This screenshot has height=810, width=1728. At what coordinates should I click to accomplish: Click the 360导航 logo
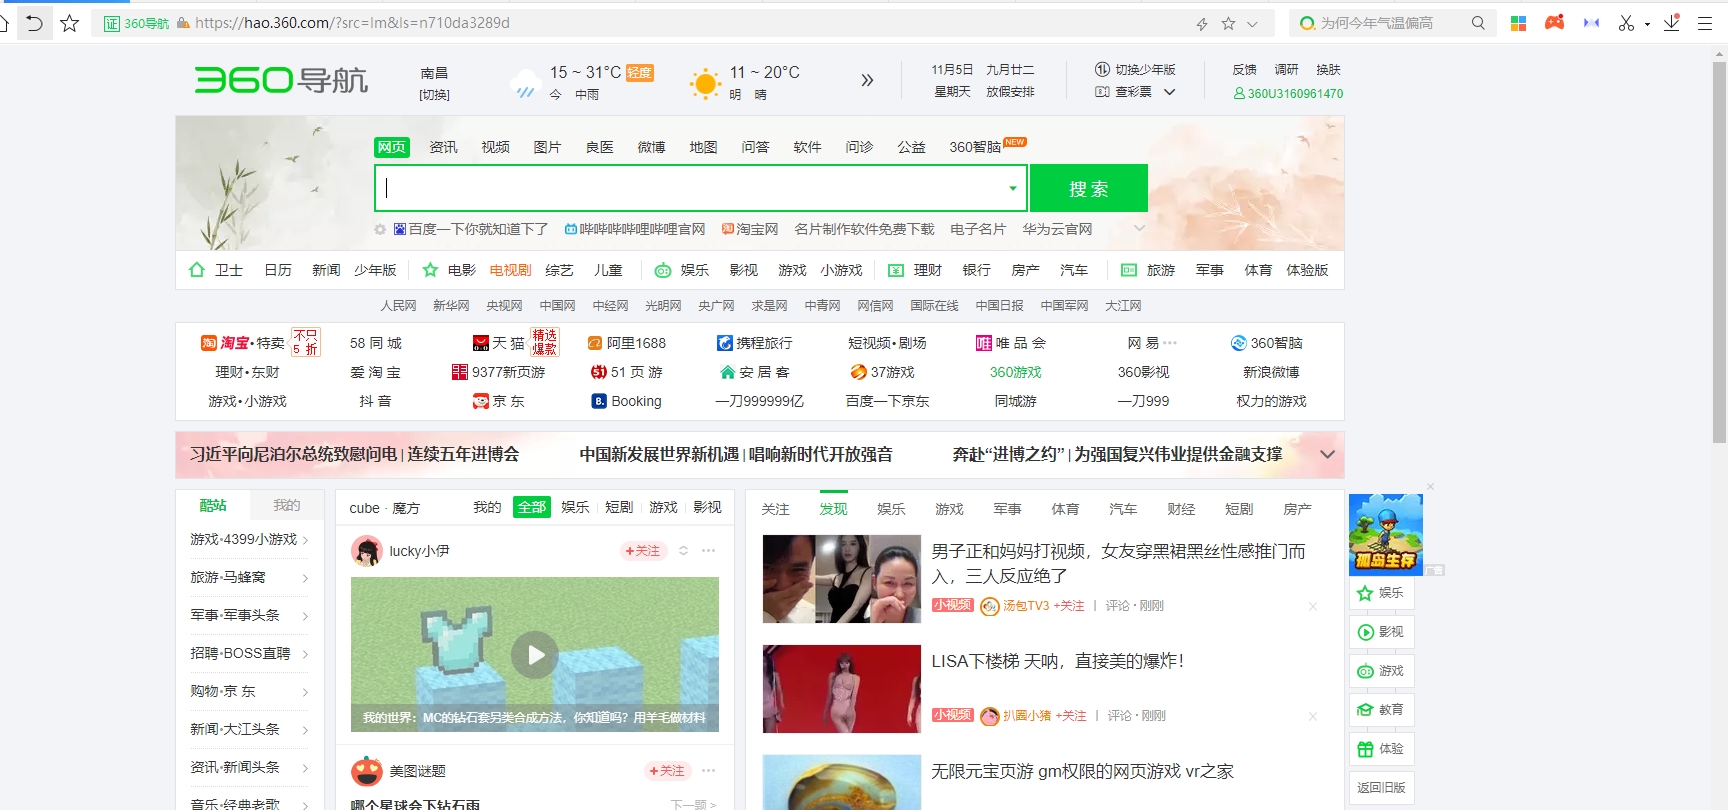[281, 80]
